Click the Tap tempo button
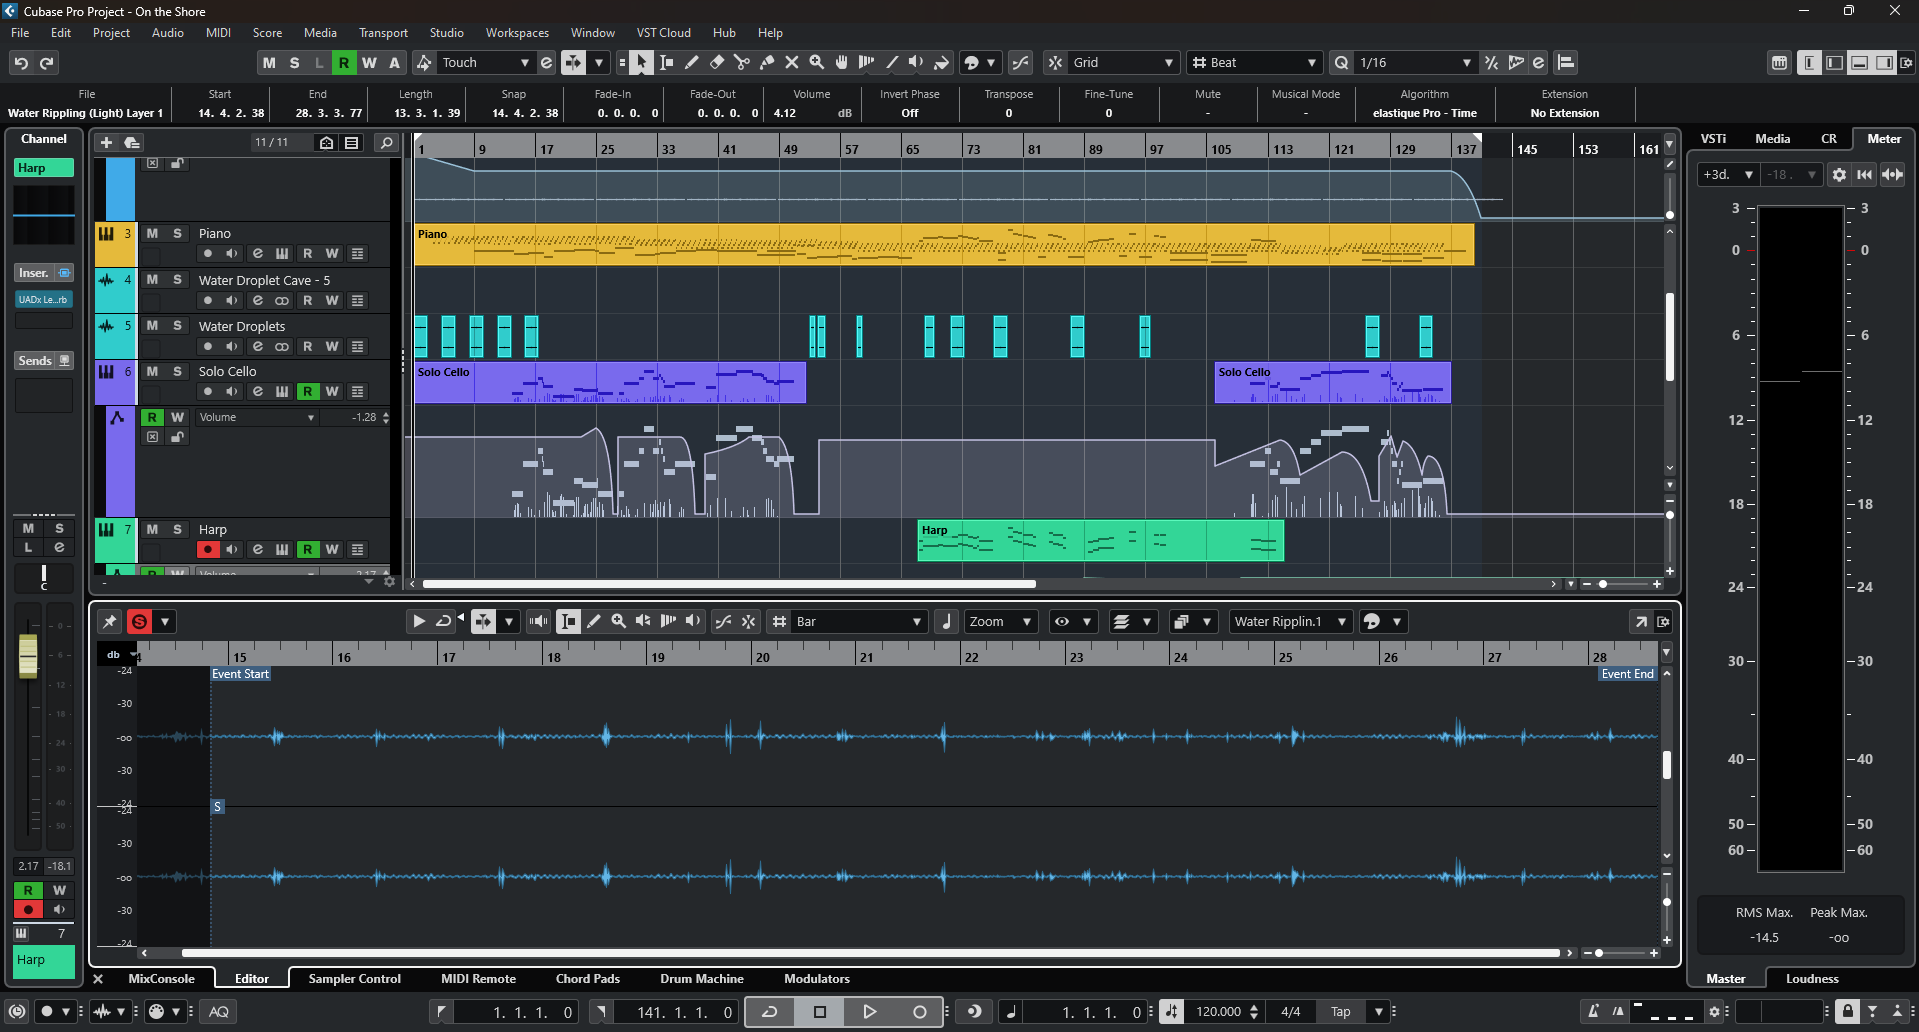This screenshot has height=1032, width=1919. coord(1340,1012)
